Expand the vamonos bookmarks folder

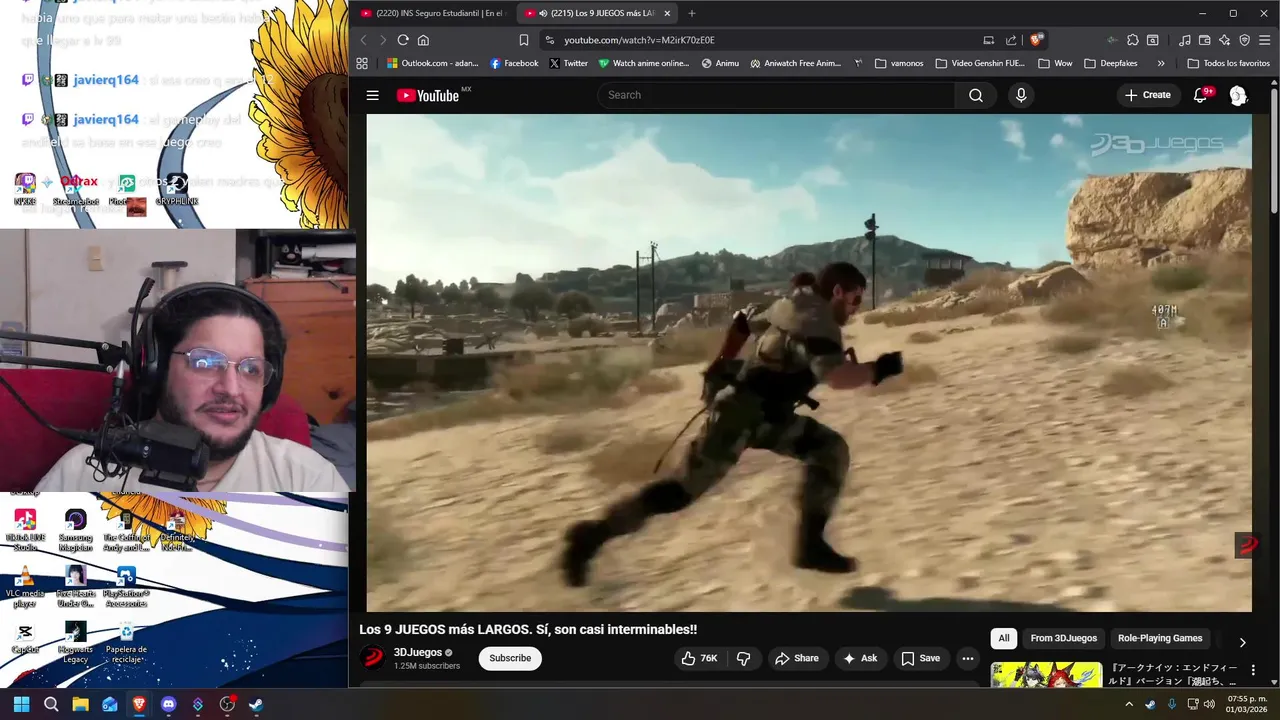899,63
